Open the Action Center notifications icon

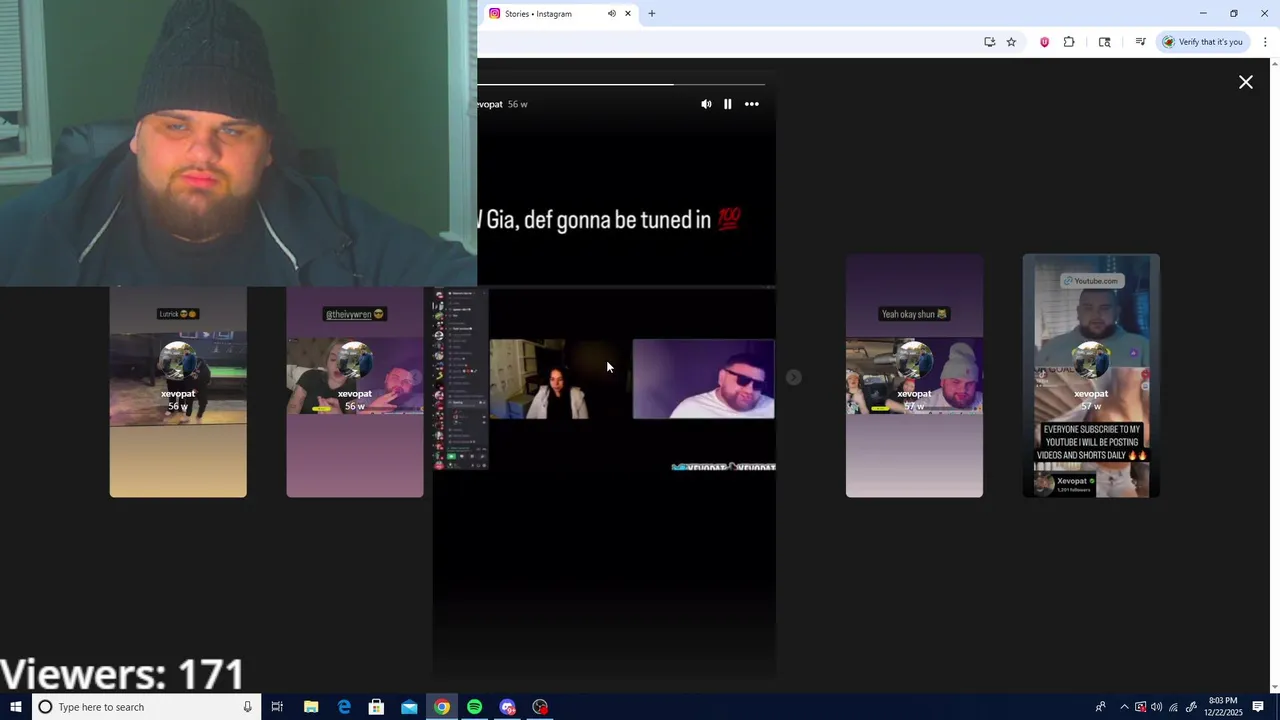1258,707
